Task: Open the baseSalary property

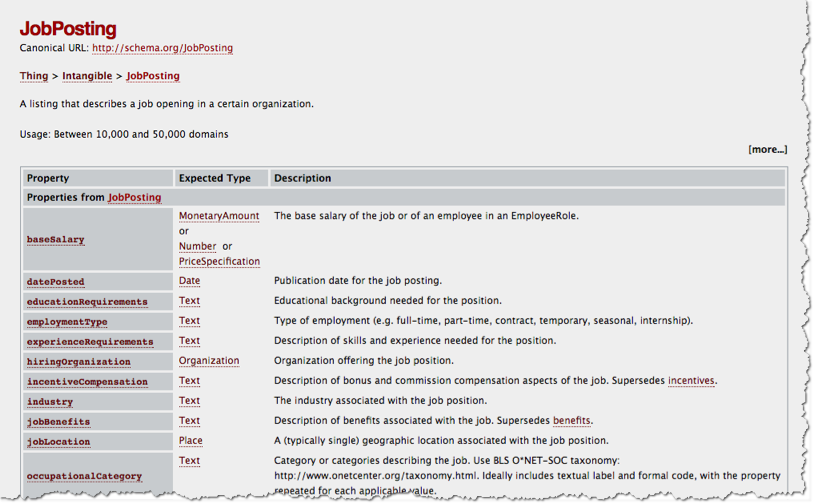Action: pos(55,239)
